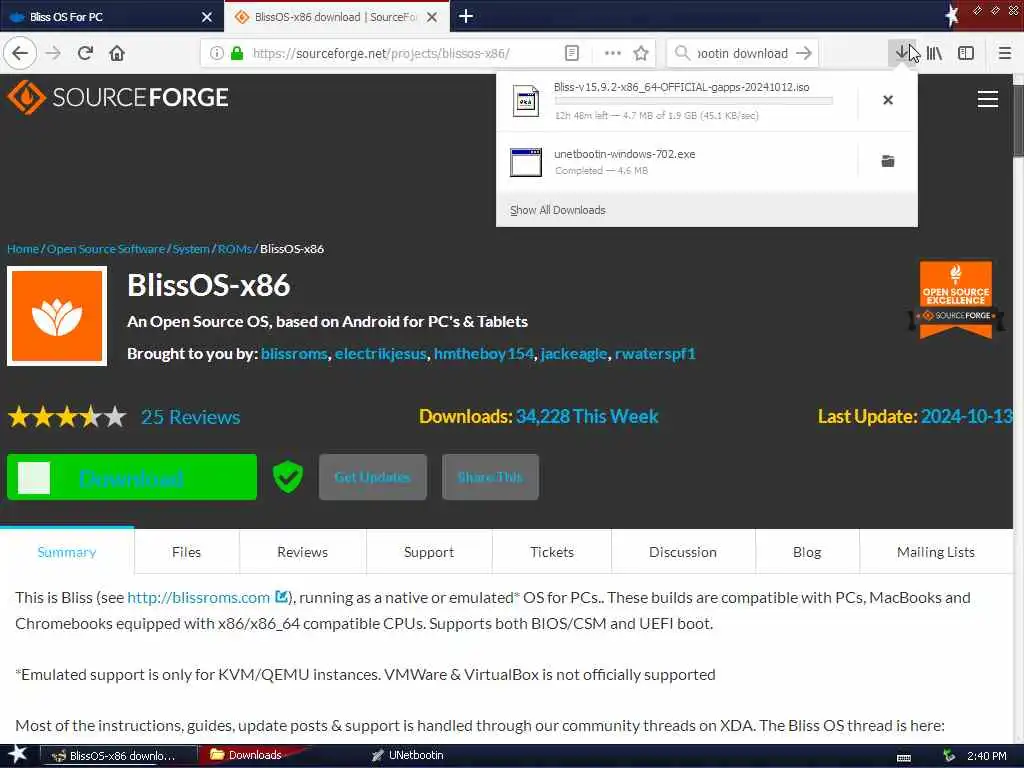Click the search box with 'ootin download'
1024x768 pixels.
pyautogui.click(x=742, y=53)
